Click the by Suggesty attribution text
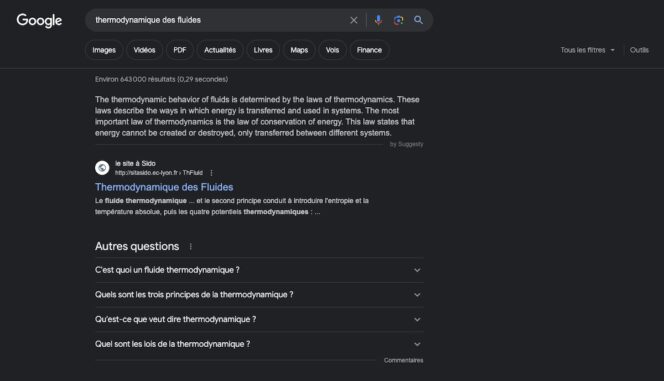Screen dimensions: 664x381 click(407, 144)
